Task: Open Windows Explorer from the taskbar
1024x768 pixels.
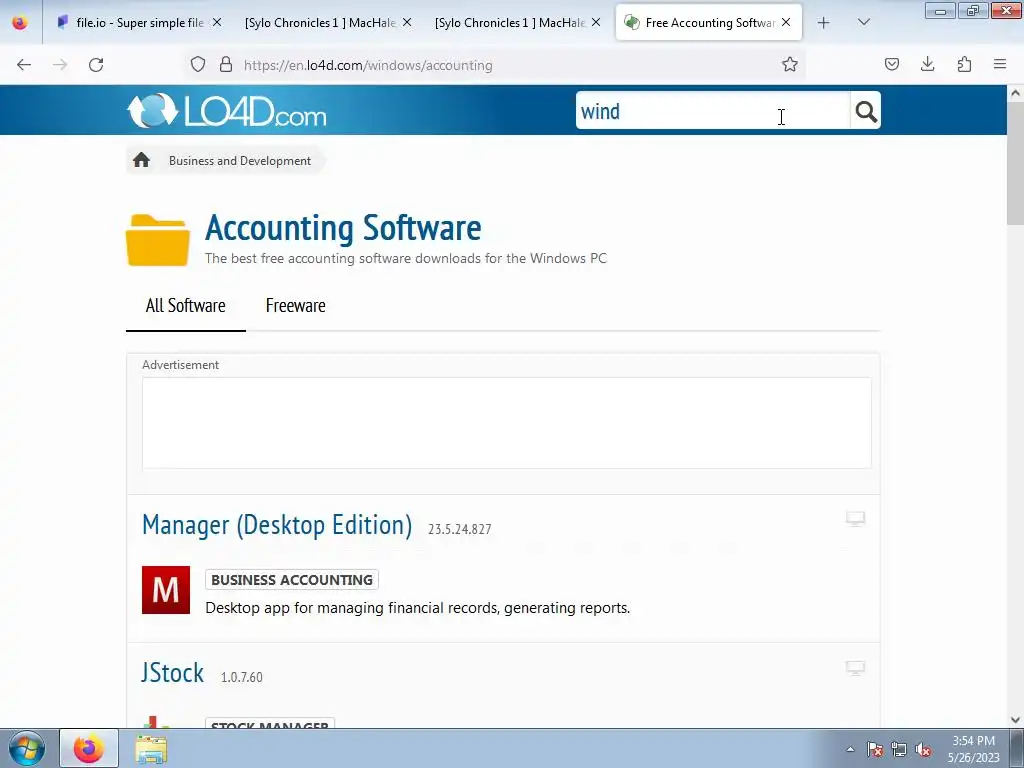Action: coord(151,748)
